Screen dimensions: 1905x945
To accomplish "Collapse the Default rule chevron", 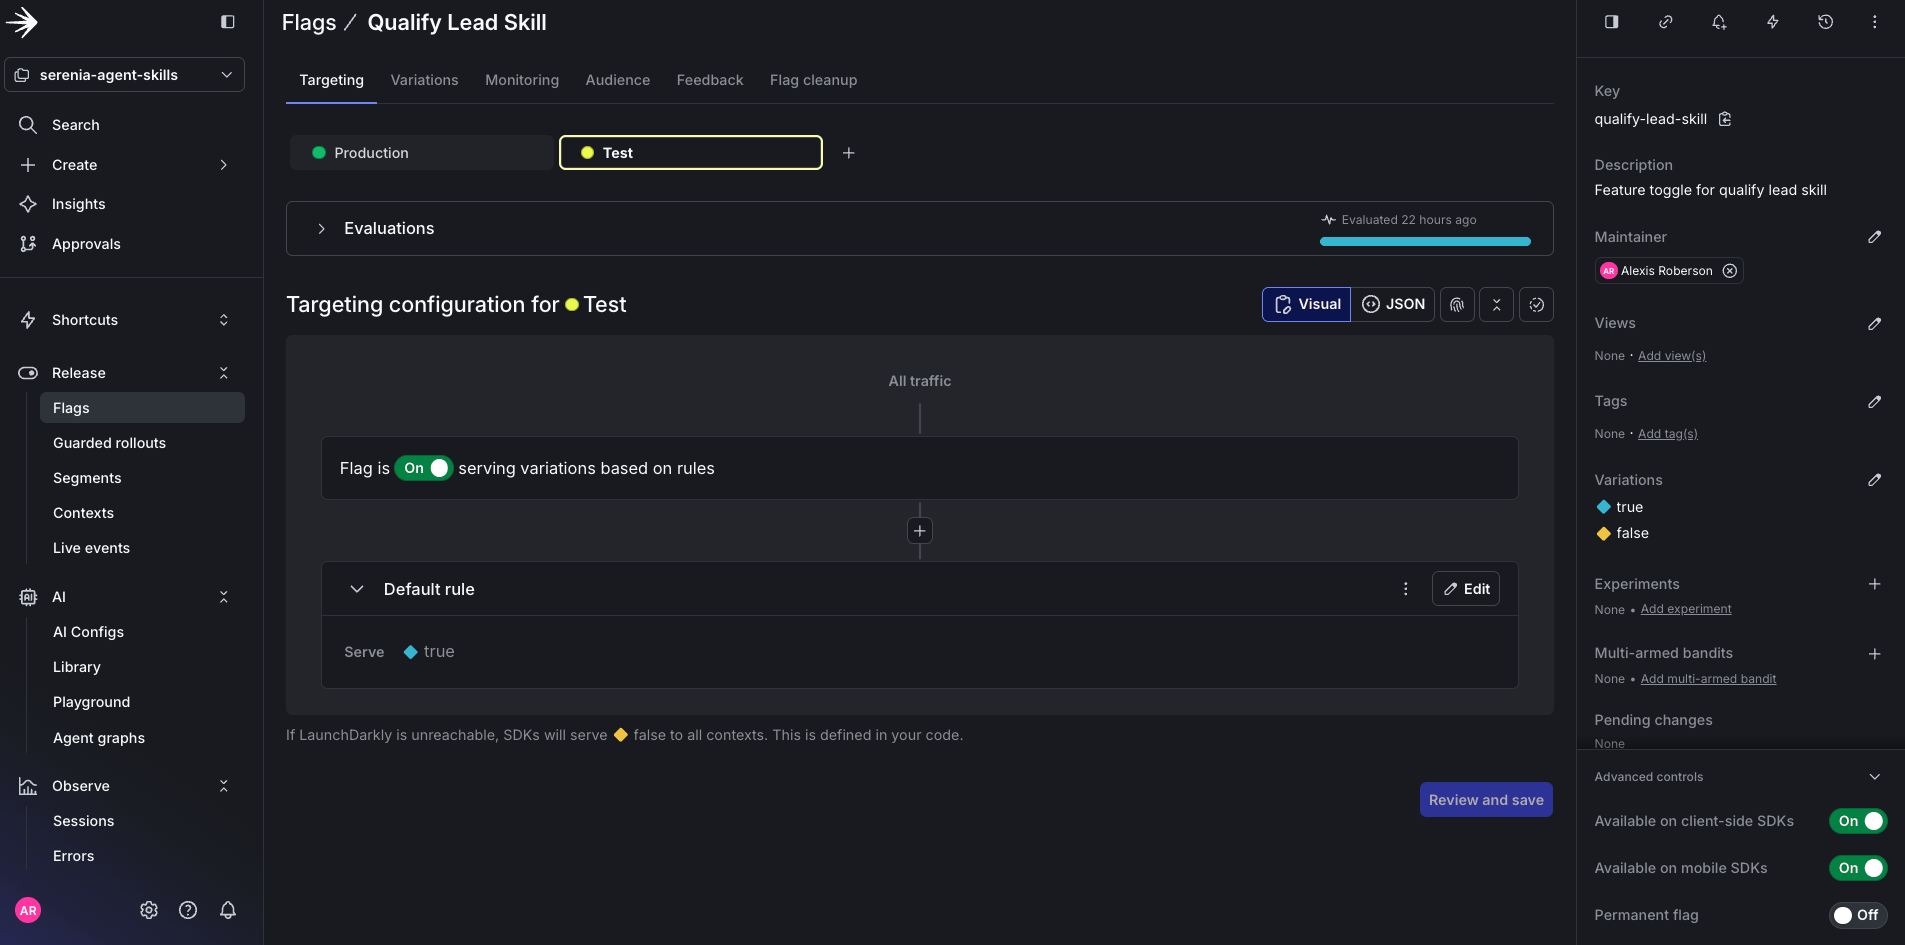I will tap(357, 589).
